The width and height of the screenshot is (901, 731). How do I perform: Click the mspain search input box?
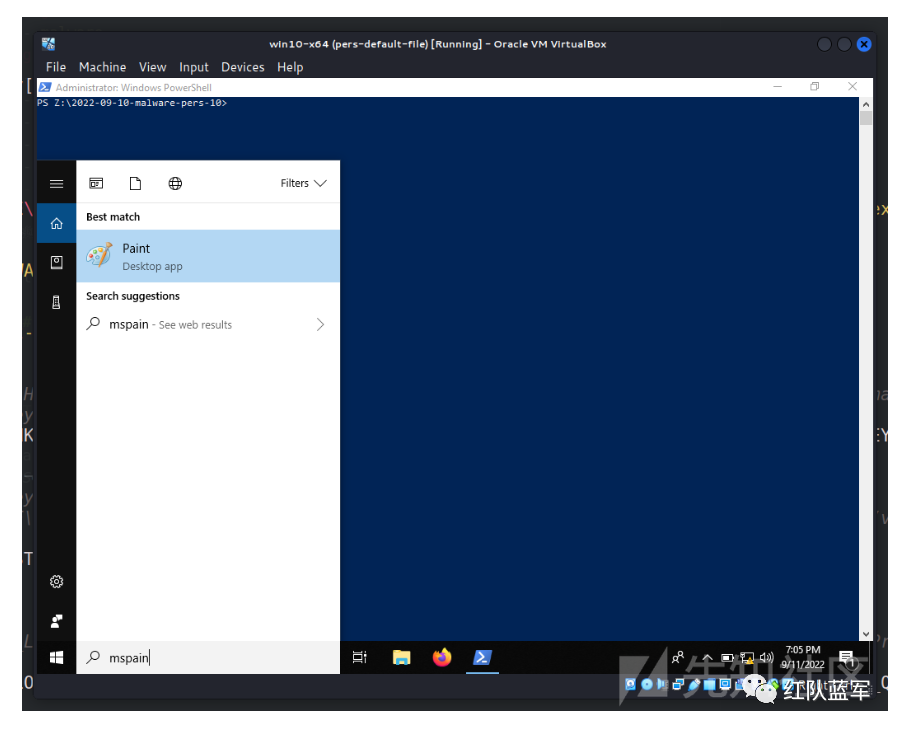point(208,657)
